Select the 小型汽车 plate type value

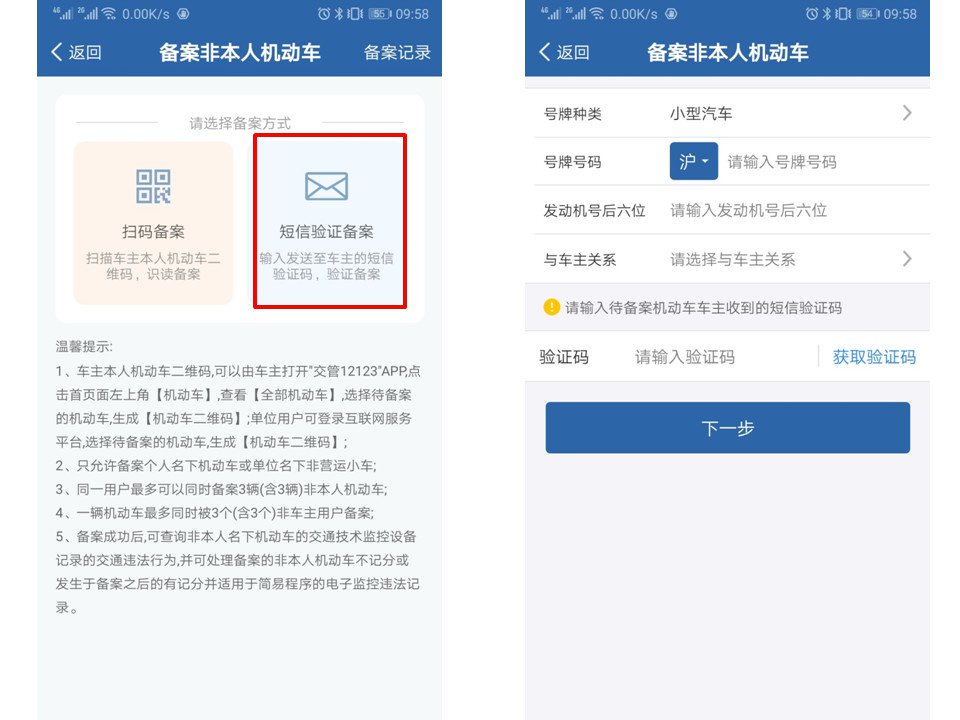701,113
